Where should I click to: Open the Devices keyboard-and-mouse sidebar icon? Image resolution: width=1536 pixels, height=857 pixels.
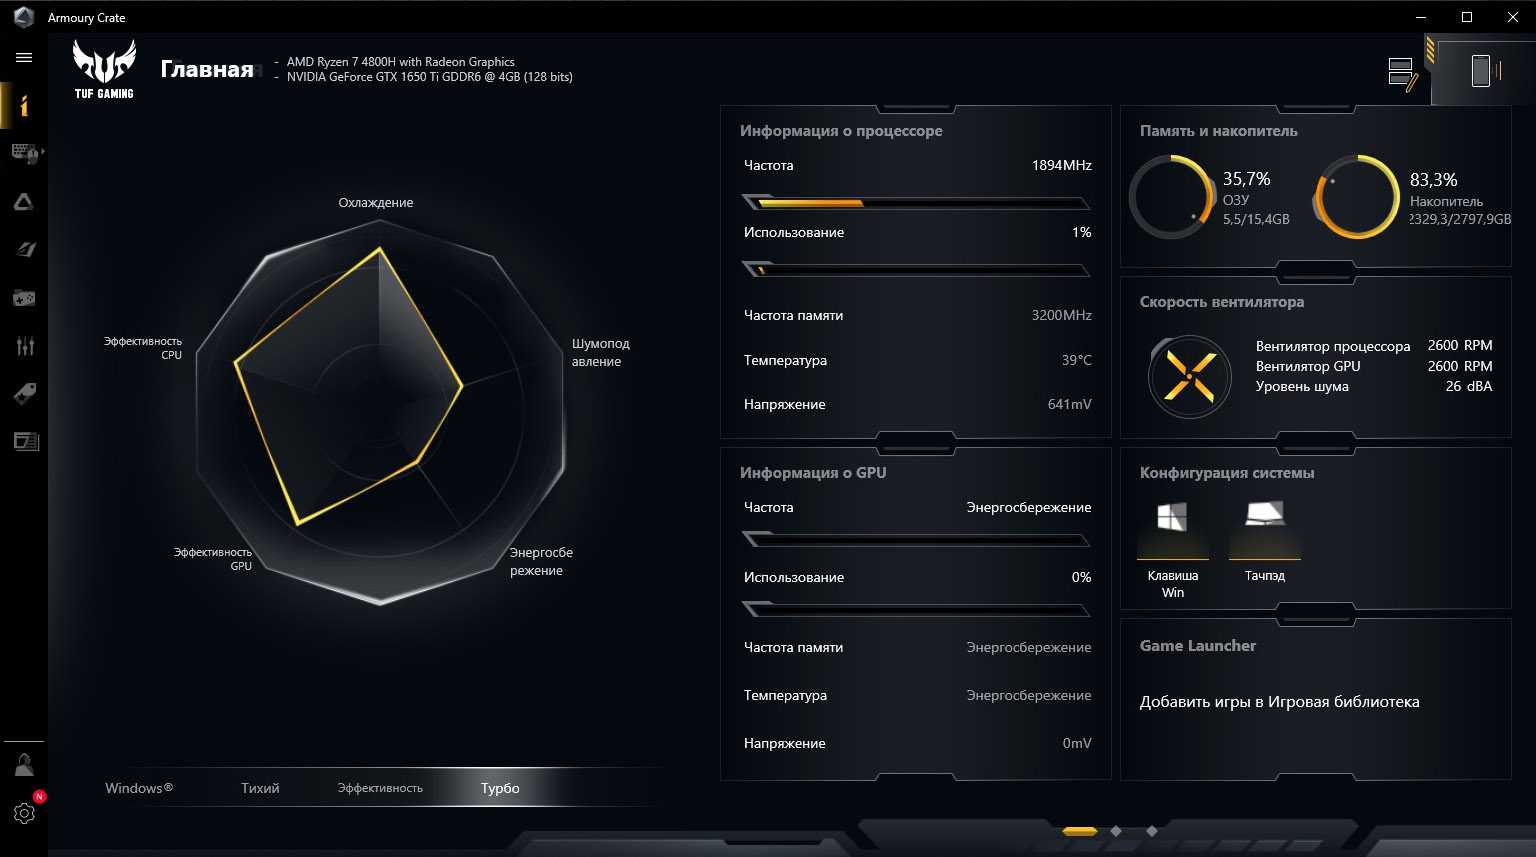click(x=24, y=153)
